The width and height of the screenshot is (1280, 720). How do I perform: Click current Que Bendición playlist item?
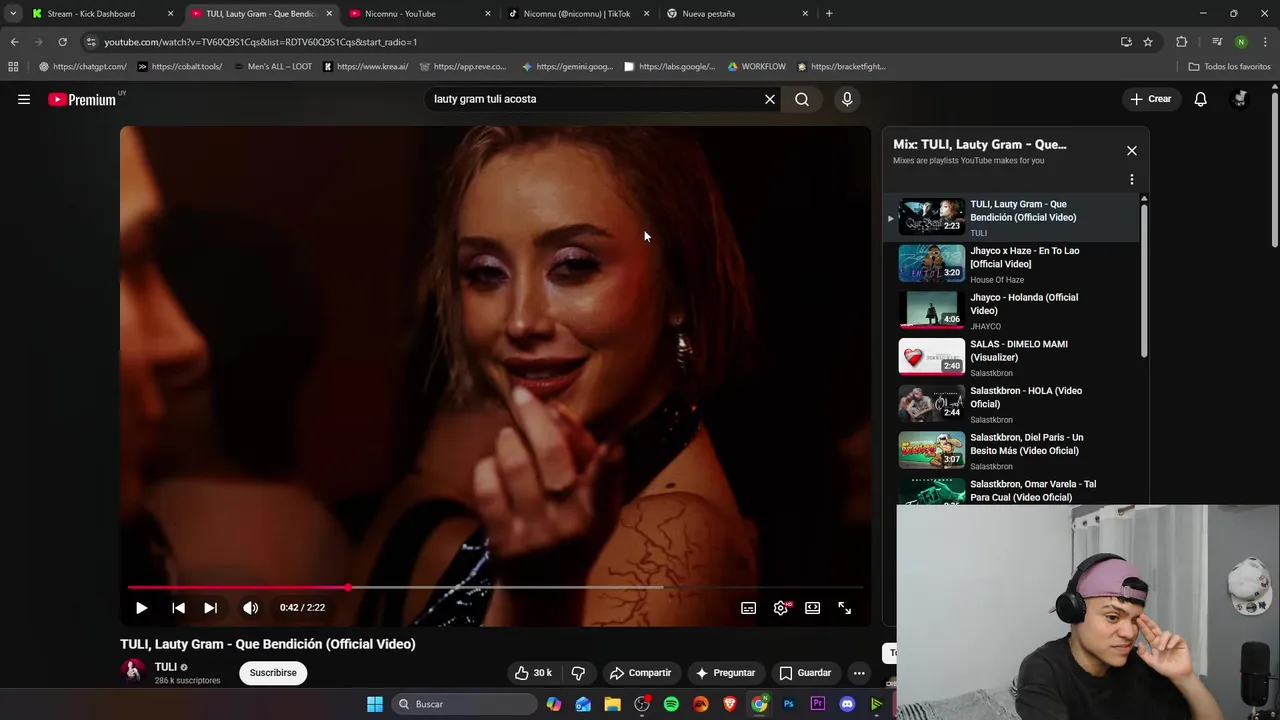point(1012,217)
